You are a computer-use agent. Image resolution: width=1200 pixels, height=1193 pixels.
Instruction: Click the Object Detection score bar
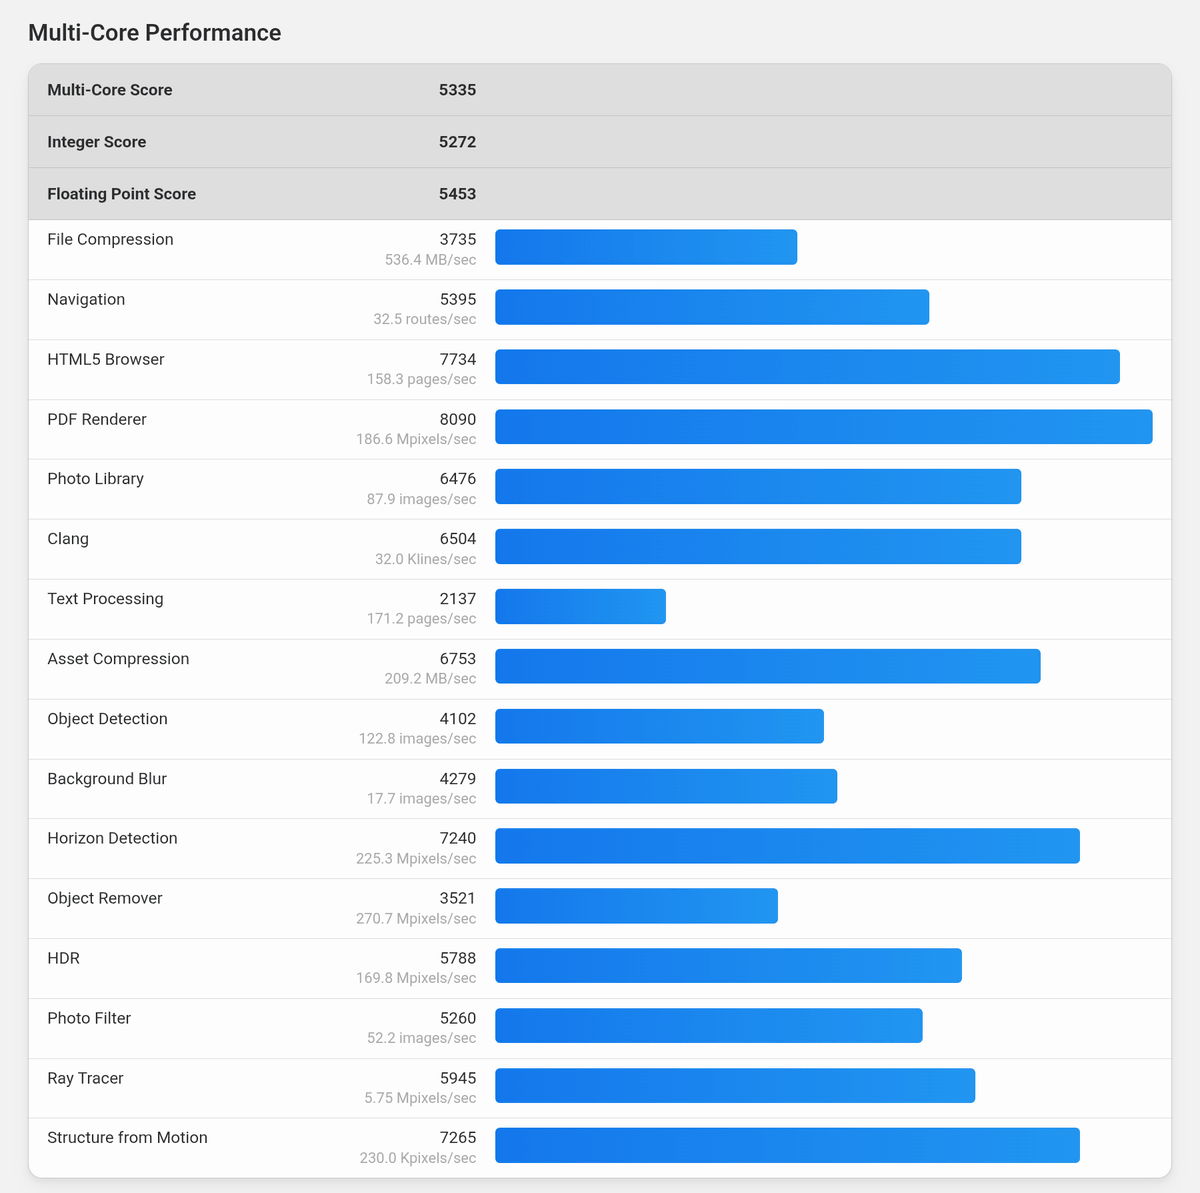click(x=659, y=727)
